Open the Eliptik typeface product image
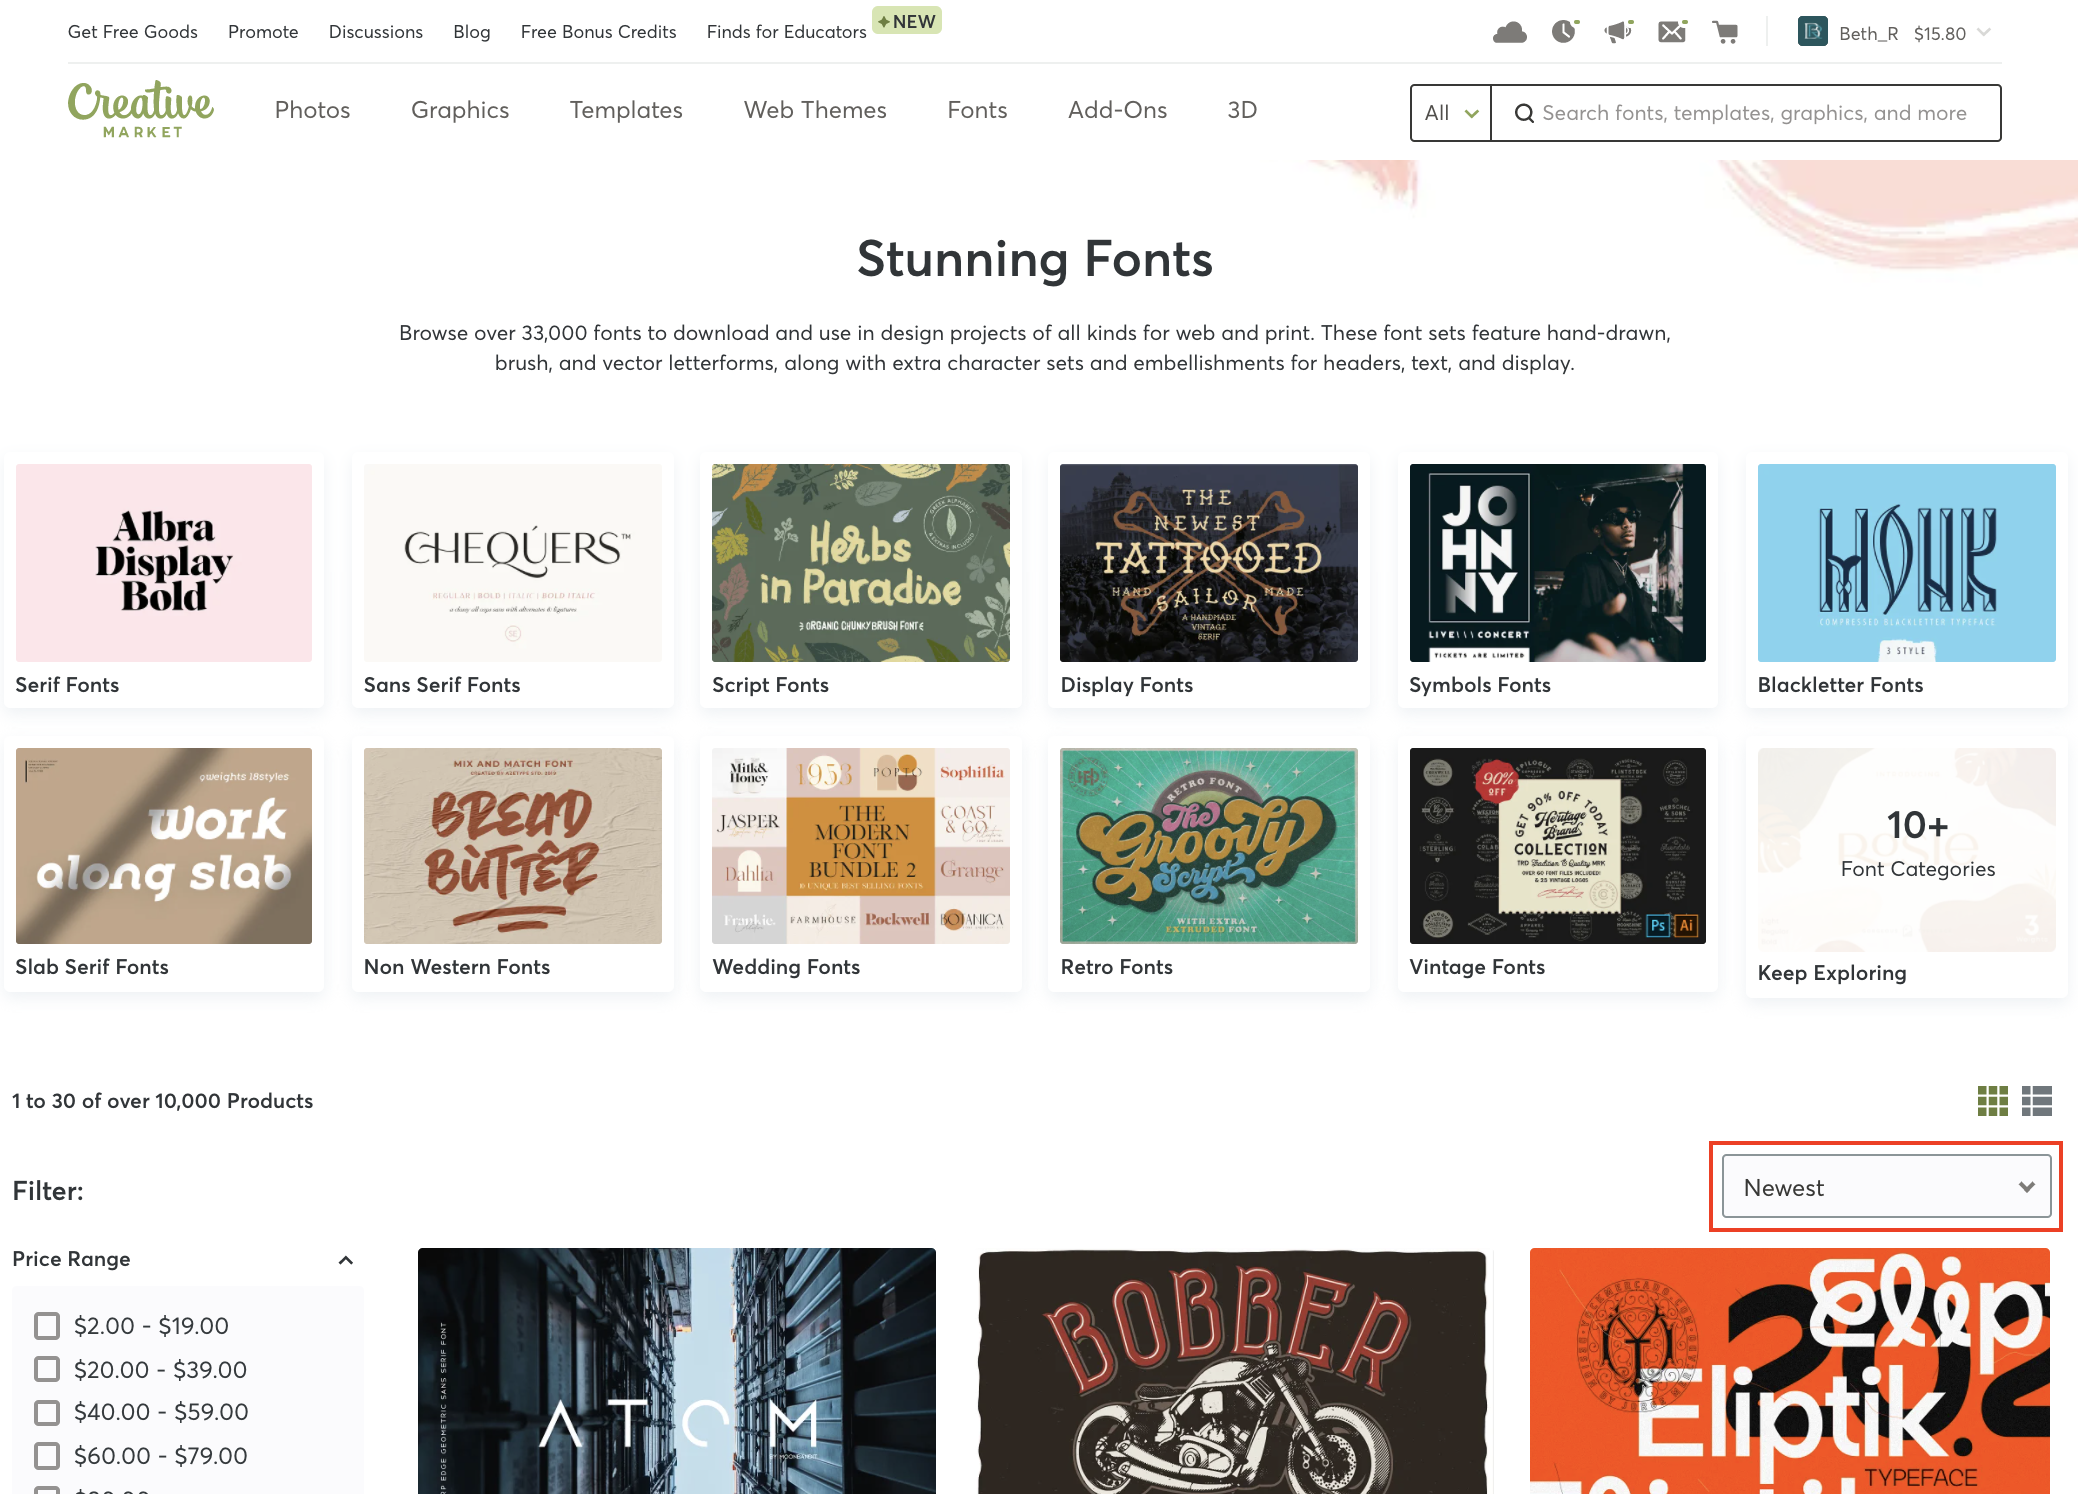Image resolution: width=2078 pixels, height=1494 pixels. (x=1790, y=1371)
